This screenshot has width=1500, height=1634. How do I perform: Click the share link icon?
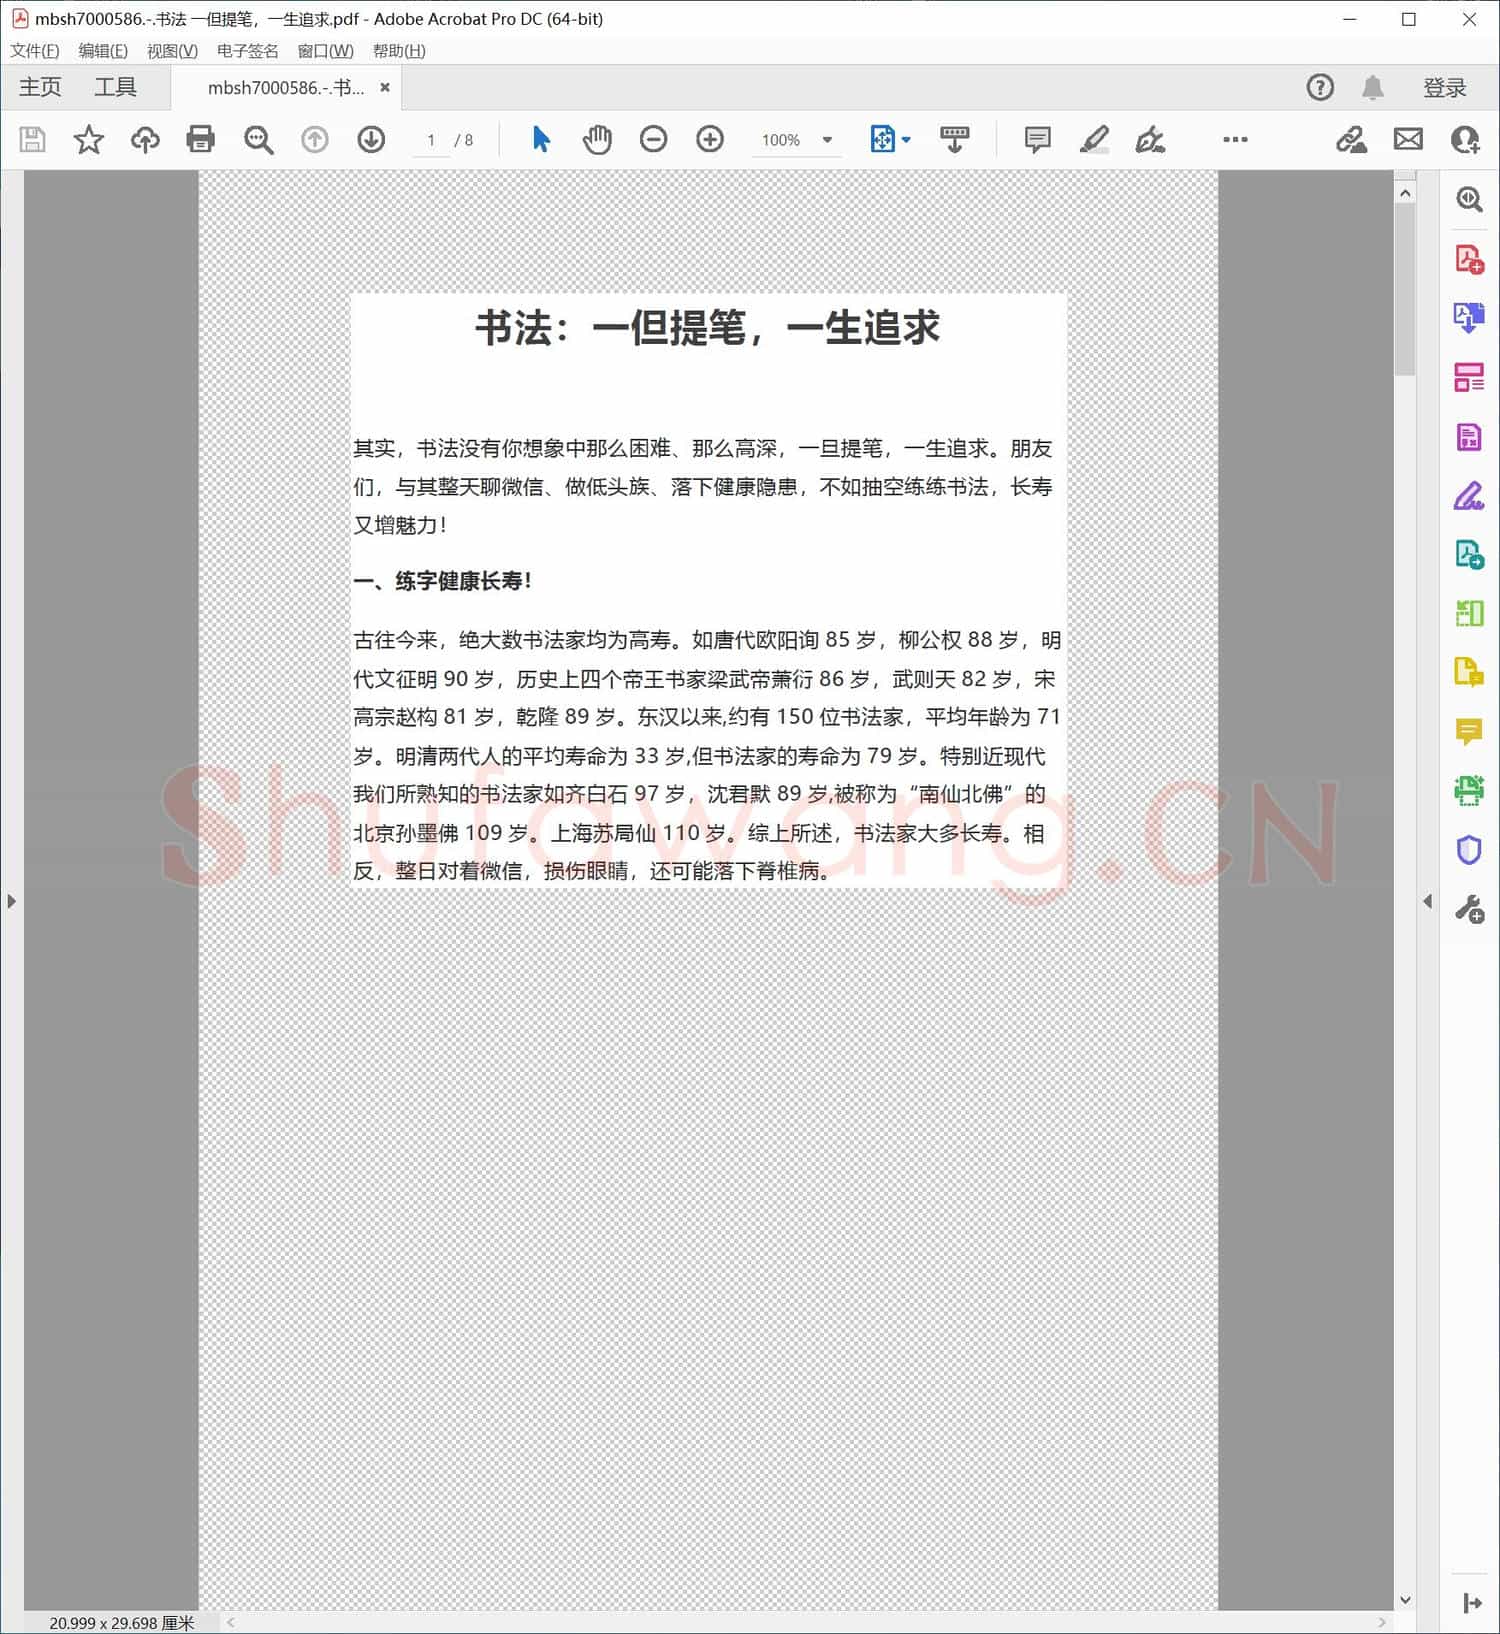point(1352,139)
